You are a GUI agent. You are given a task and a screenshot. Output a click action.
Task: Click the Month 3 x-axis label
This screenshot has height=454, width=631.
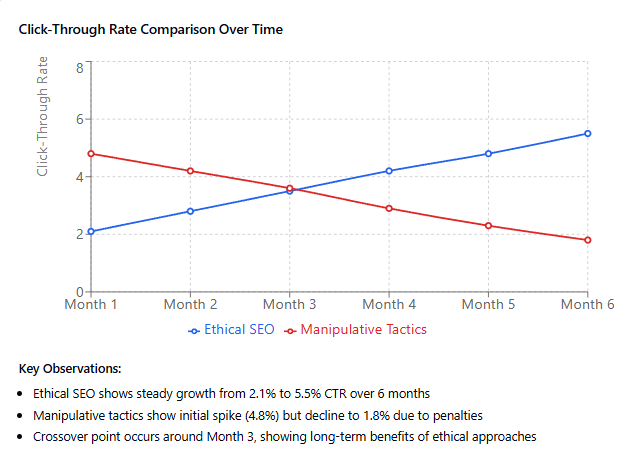pyautogui.click(x=290, y=304)
